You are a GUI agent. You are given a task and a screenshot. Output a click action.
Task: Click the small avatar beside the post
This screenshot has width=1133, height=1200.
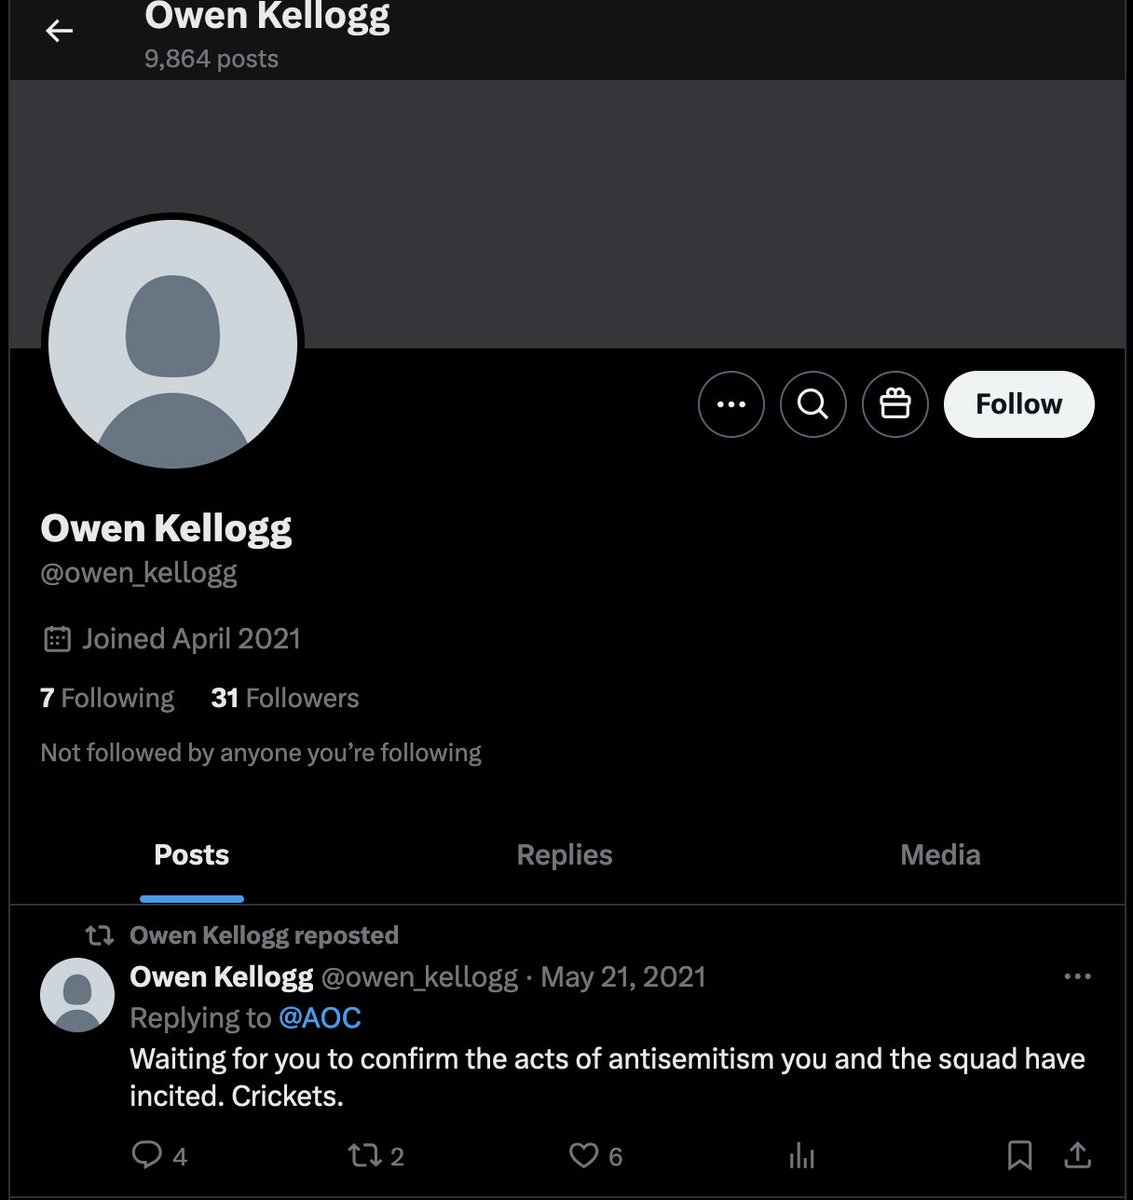coord(77,994)
